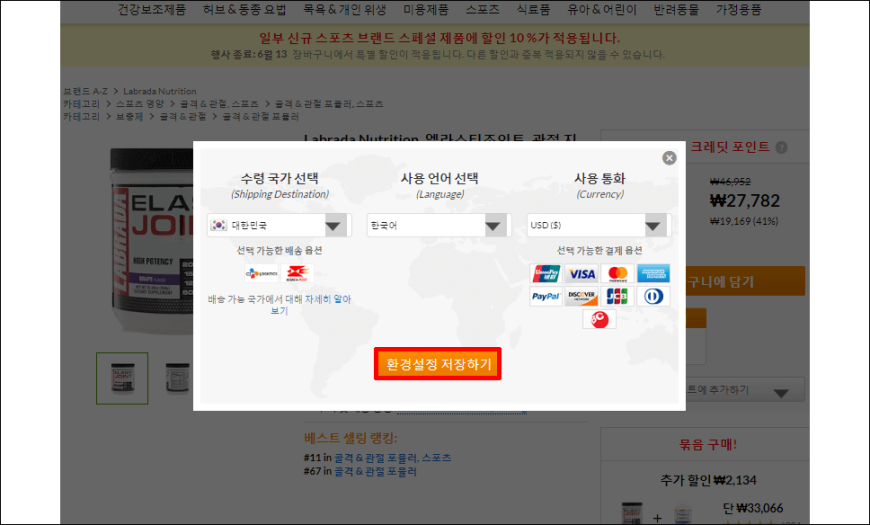Screen dimensions: 870x525
Task: Open the 식료품 menu
Action: [x=533, y=9]
